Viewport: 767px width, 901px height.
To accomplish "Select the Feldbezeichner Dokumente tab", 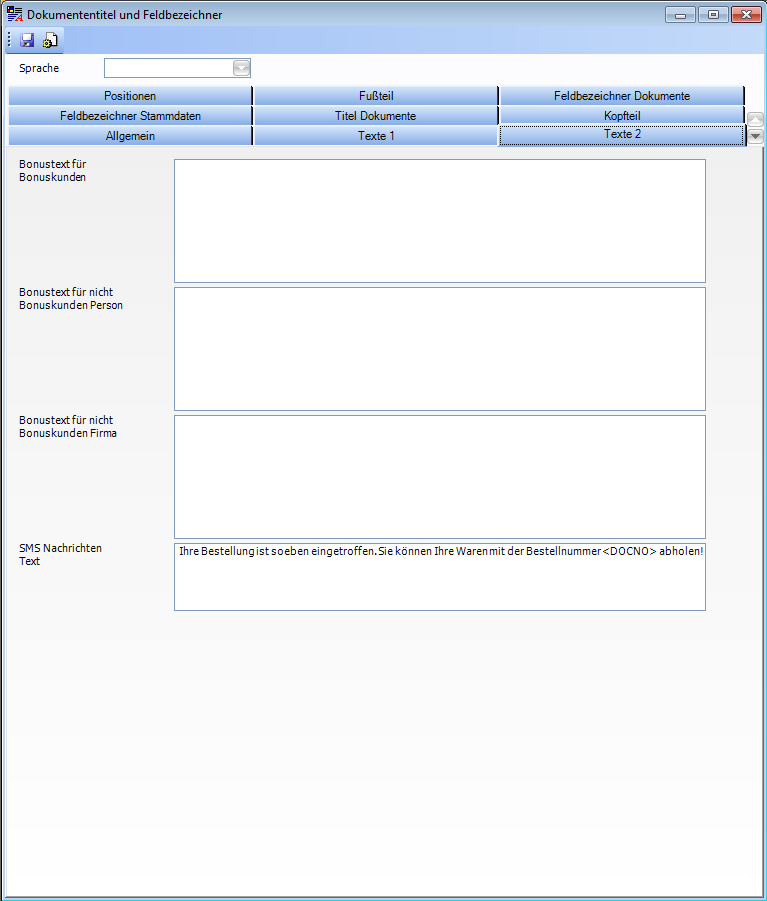I will click(x=621, y=96).
